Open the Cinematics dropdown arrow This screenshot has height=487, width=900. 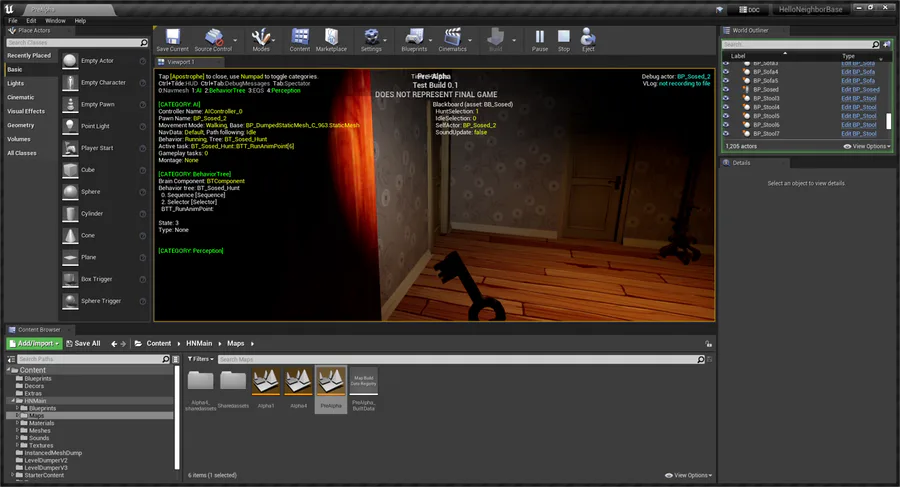(x=470, y=40)
